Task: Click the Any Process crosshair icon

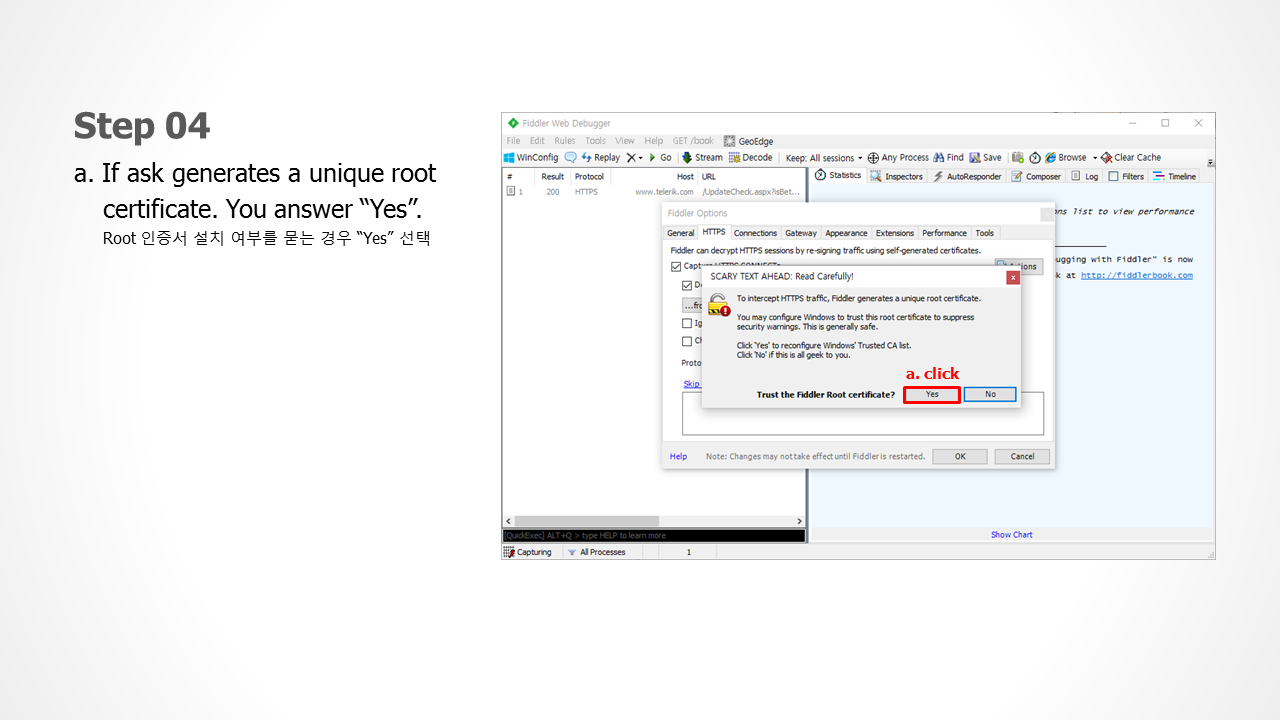Action: [873, 158]
